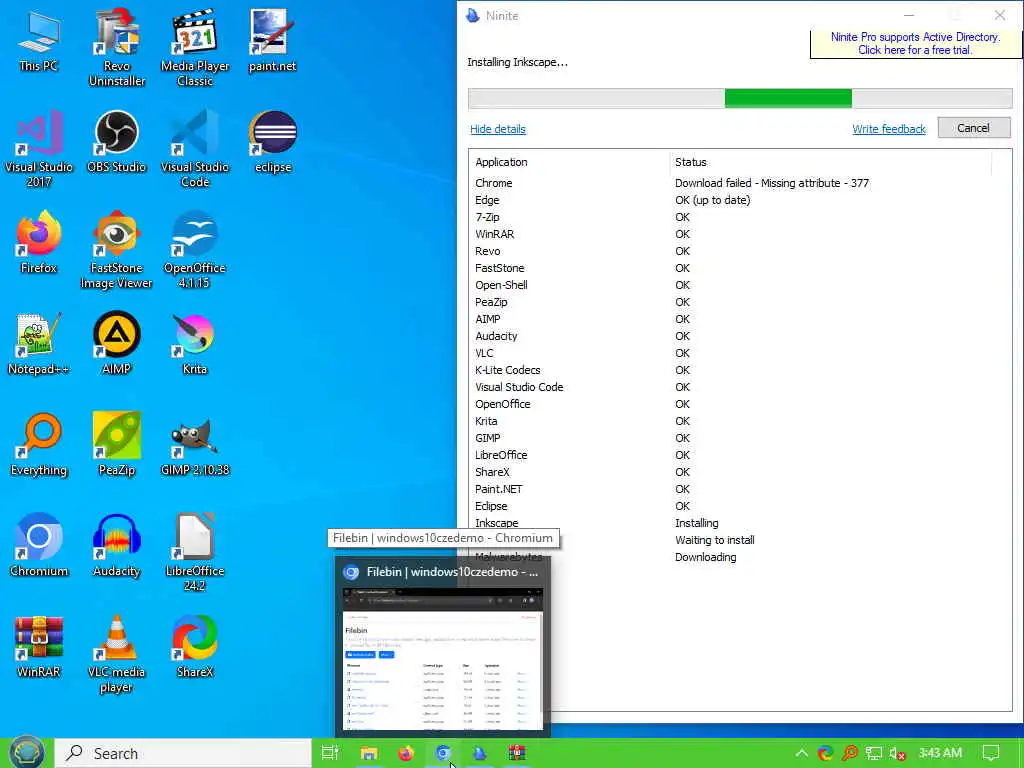Open the network status tray icon

tap(874, 754)
